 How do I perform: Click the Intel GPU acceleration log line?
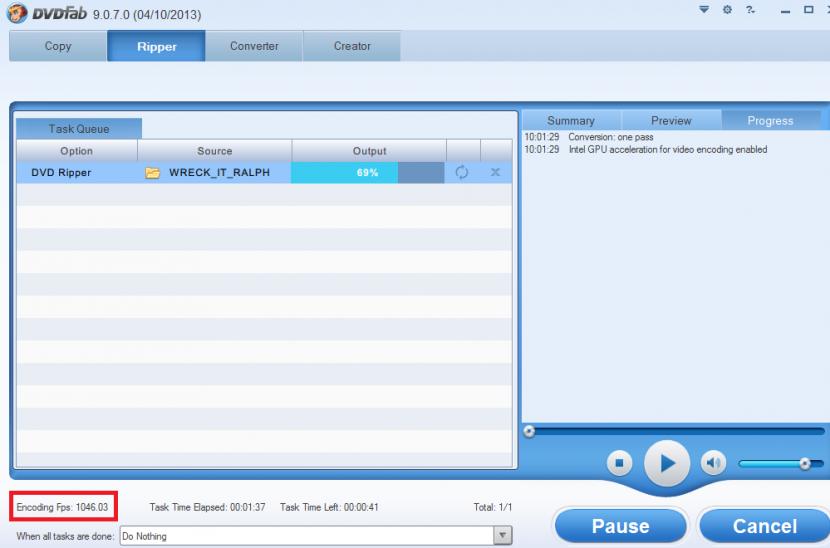tap(668, 149)
